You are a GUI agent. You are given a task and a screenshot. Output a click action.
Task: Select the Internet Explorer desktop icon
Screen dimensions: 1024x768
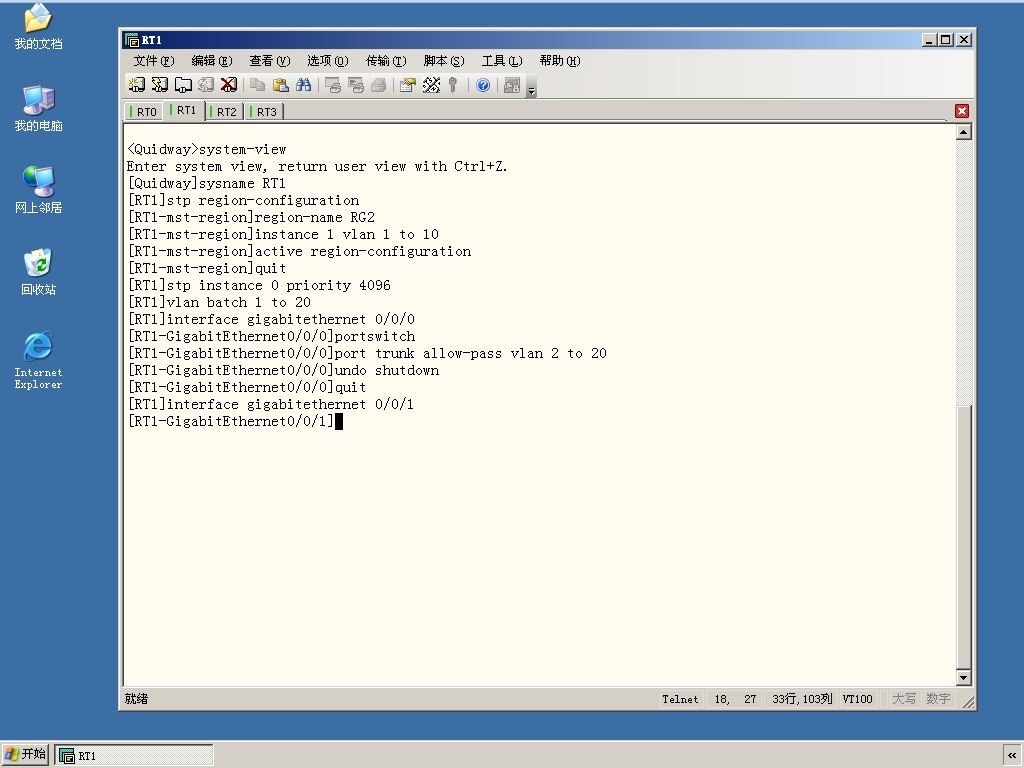coord(38,360)
